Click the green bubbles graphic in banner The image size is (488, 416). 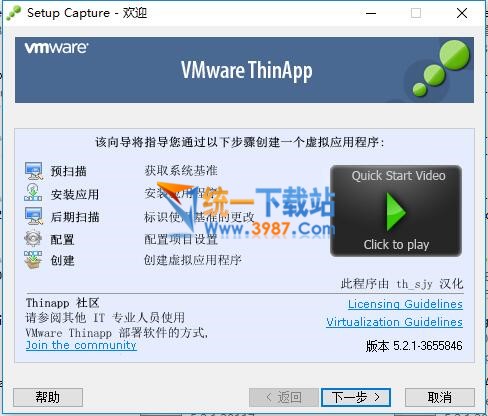click(x=440, y=68)
